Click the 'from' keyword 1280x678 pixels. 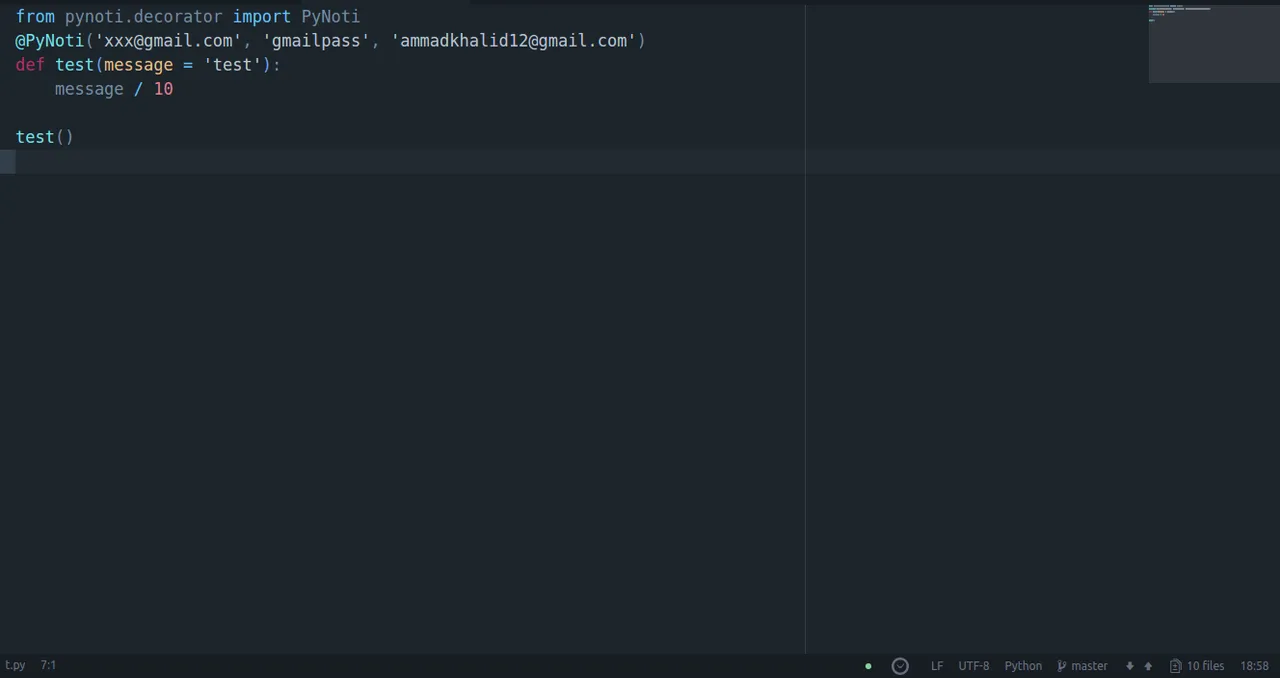[35, 16]
